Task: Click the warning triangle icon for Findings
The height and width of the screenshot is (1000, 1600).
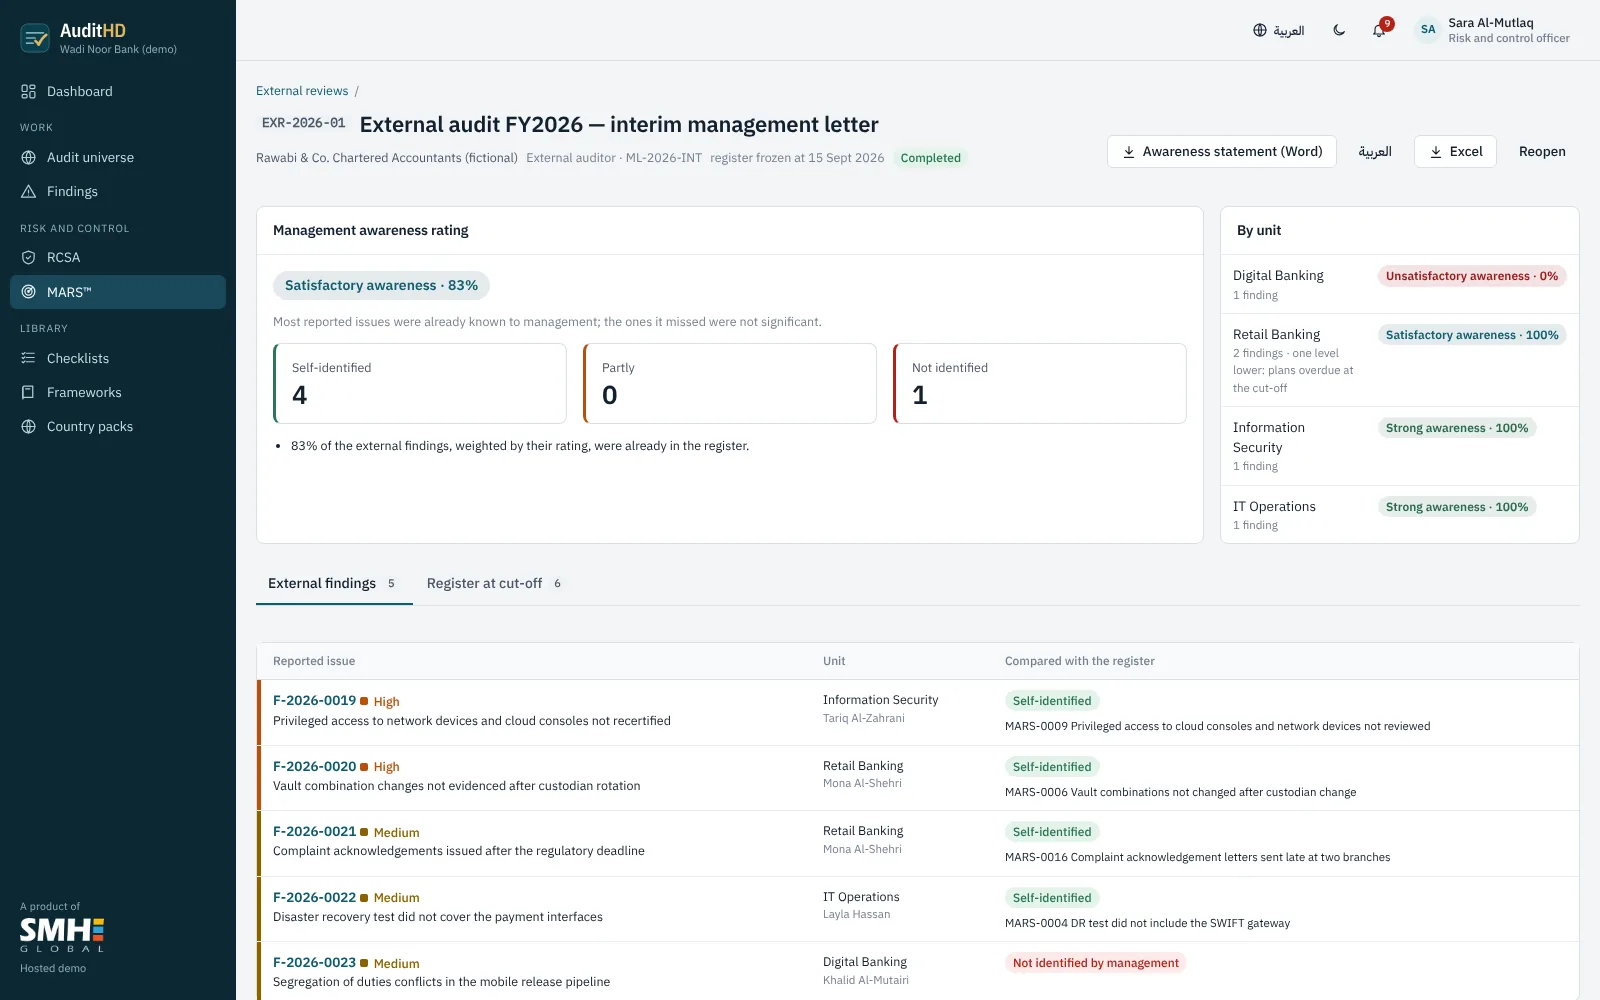Action: coord(28,192)
